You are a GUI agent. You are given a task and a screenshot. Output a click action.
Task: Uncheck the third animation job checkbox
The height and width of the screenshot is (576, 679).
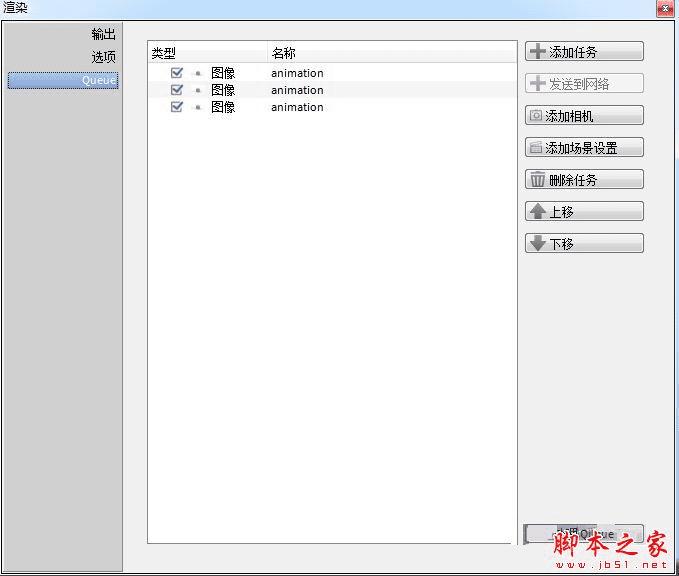coord(177,107)
